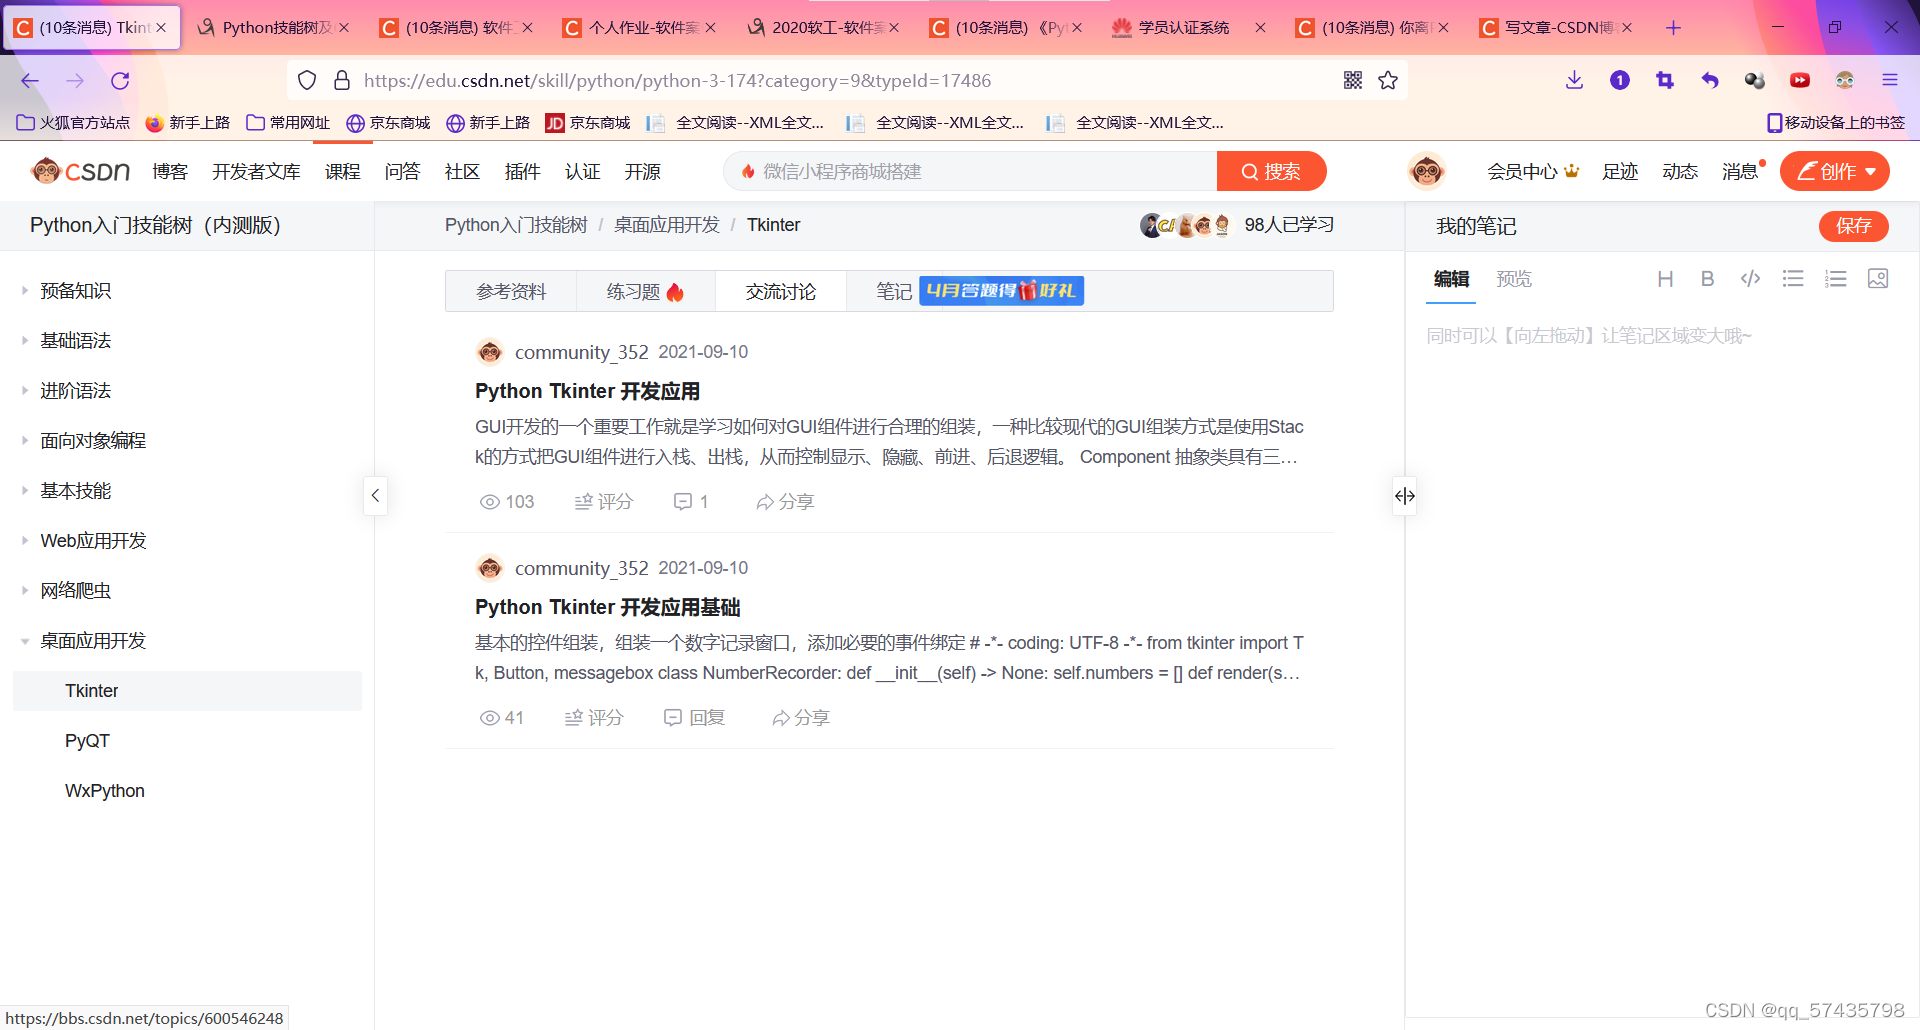Collapse the left course navigation panel
Screen dimensions: 1920x1030
pos(375,495)
